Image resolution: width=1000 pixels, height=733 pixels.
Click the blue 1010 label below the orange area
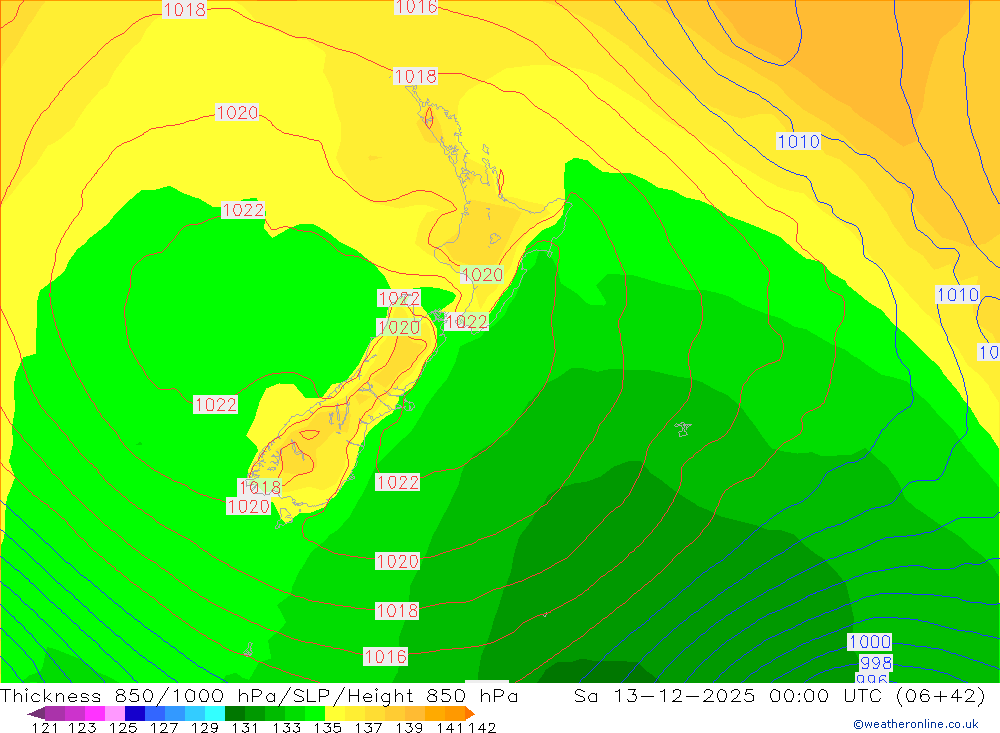click(x=798, y=142)
